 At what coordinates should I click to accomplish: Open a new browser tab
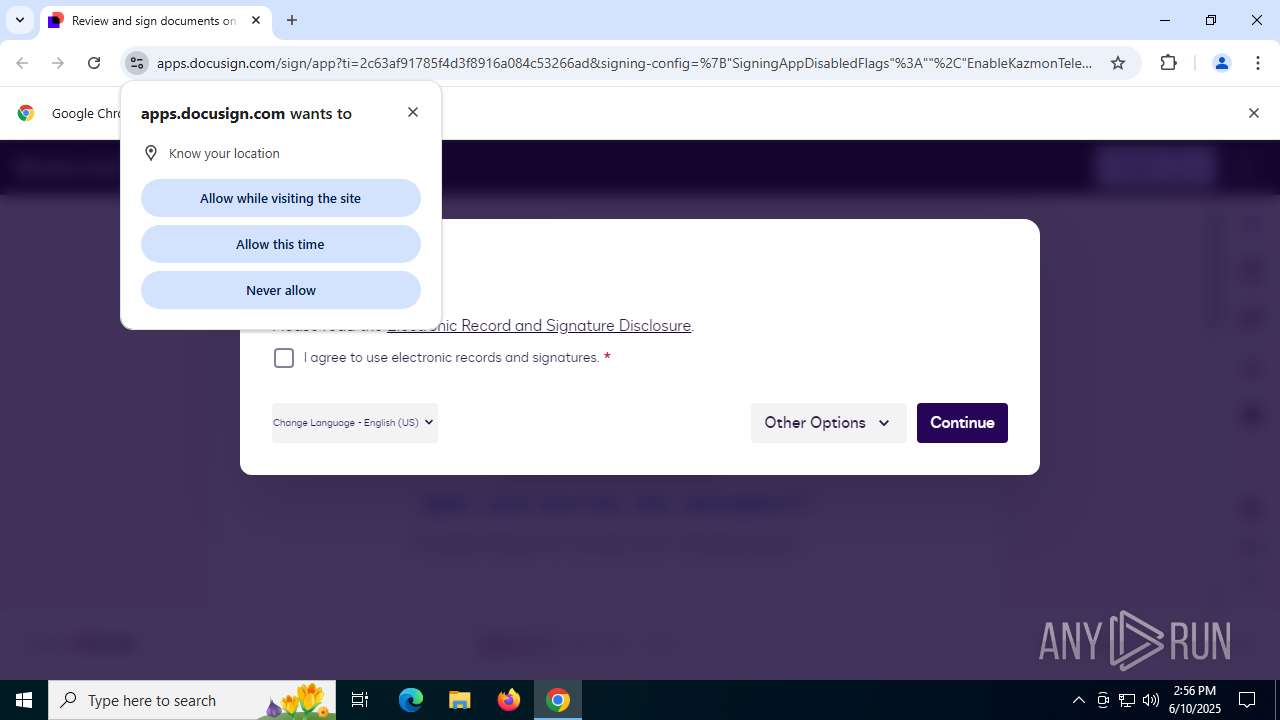[292, 20]
